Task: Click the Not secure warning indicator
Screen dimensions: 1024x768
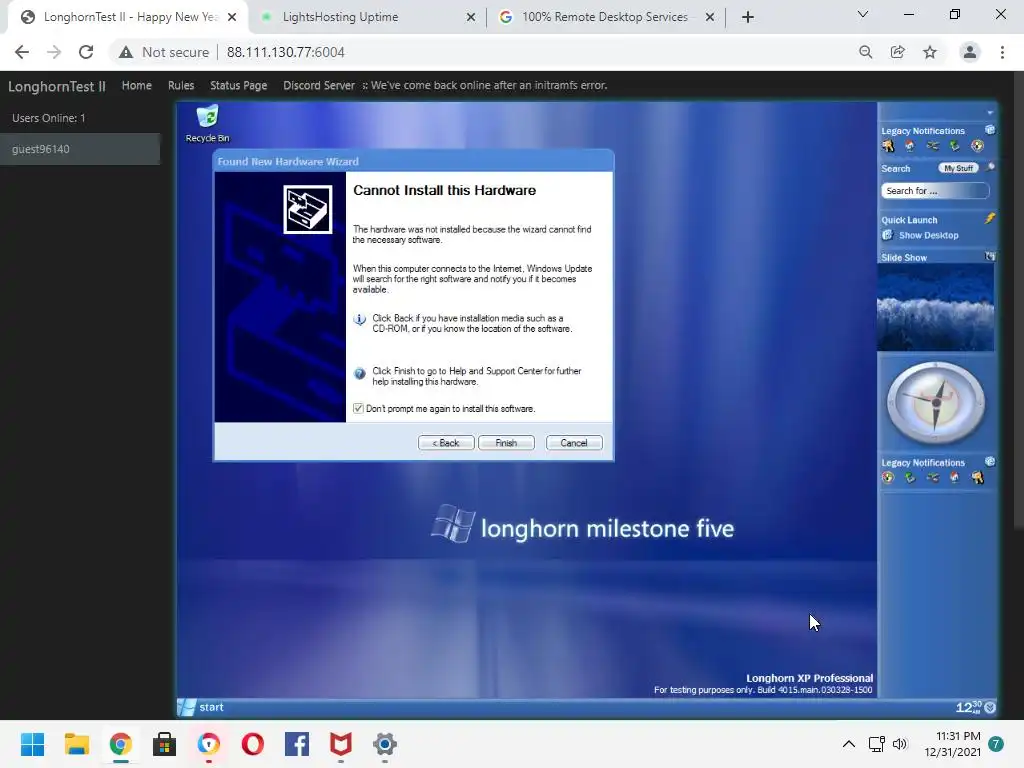Action: pos(164,52)
